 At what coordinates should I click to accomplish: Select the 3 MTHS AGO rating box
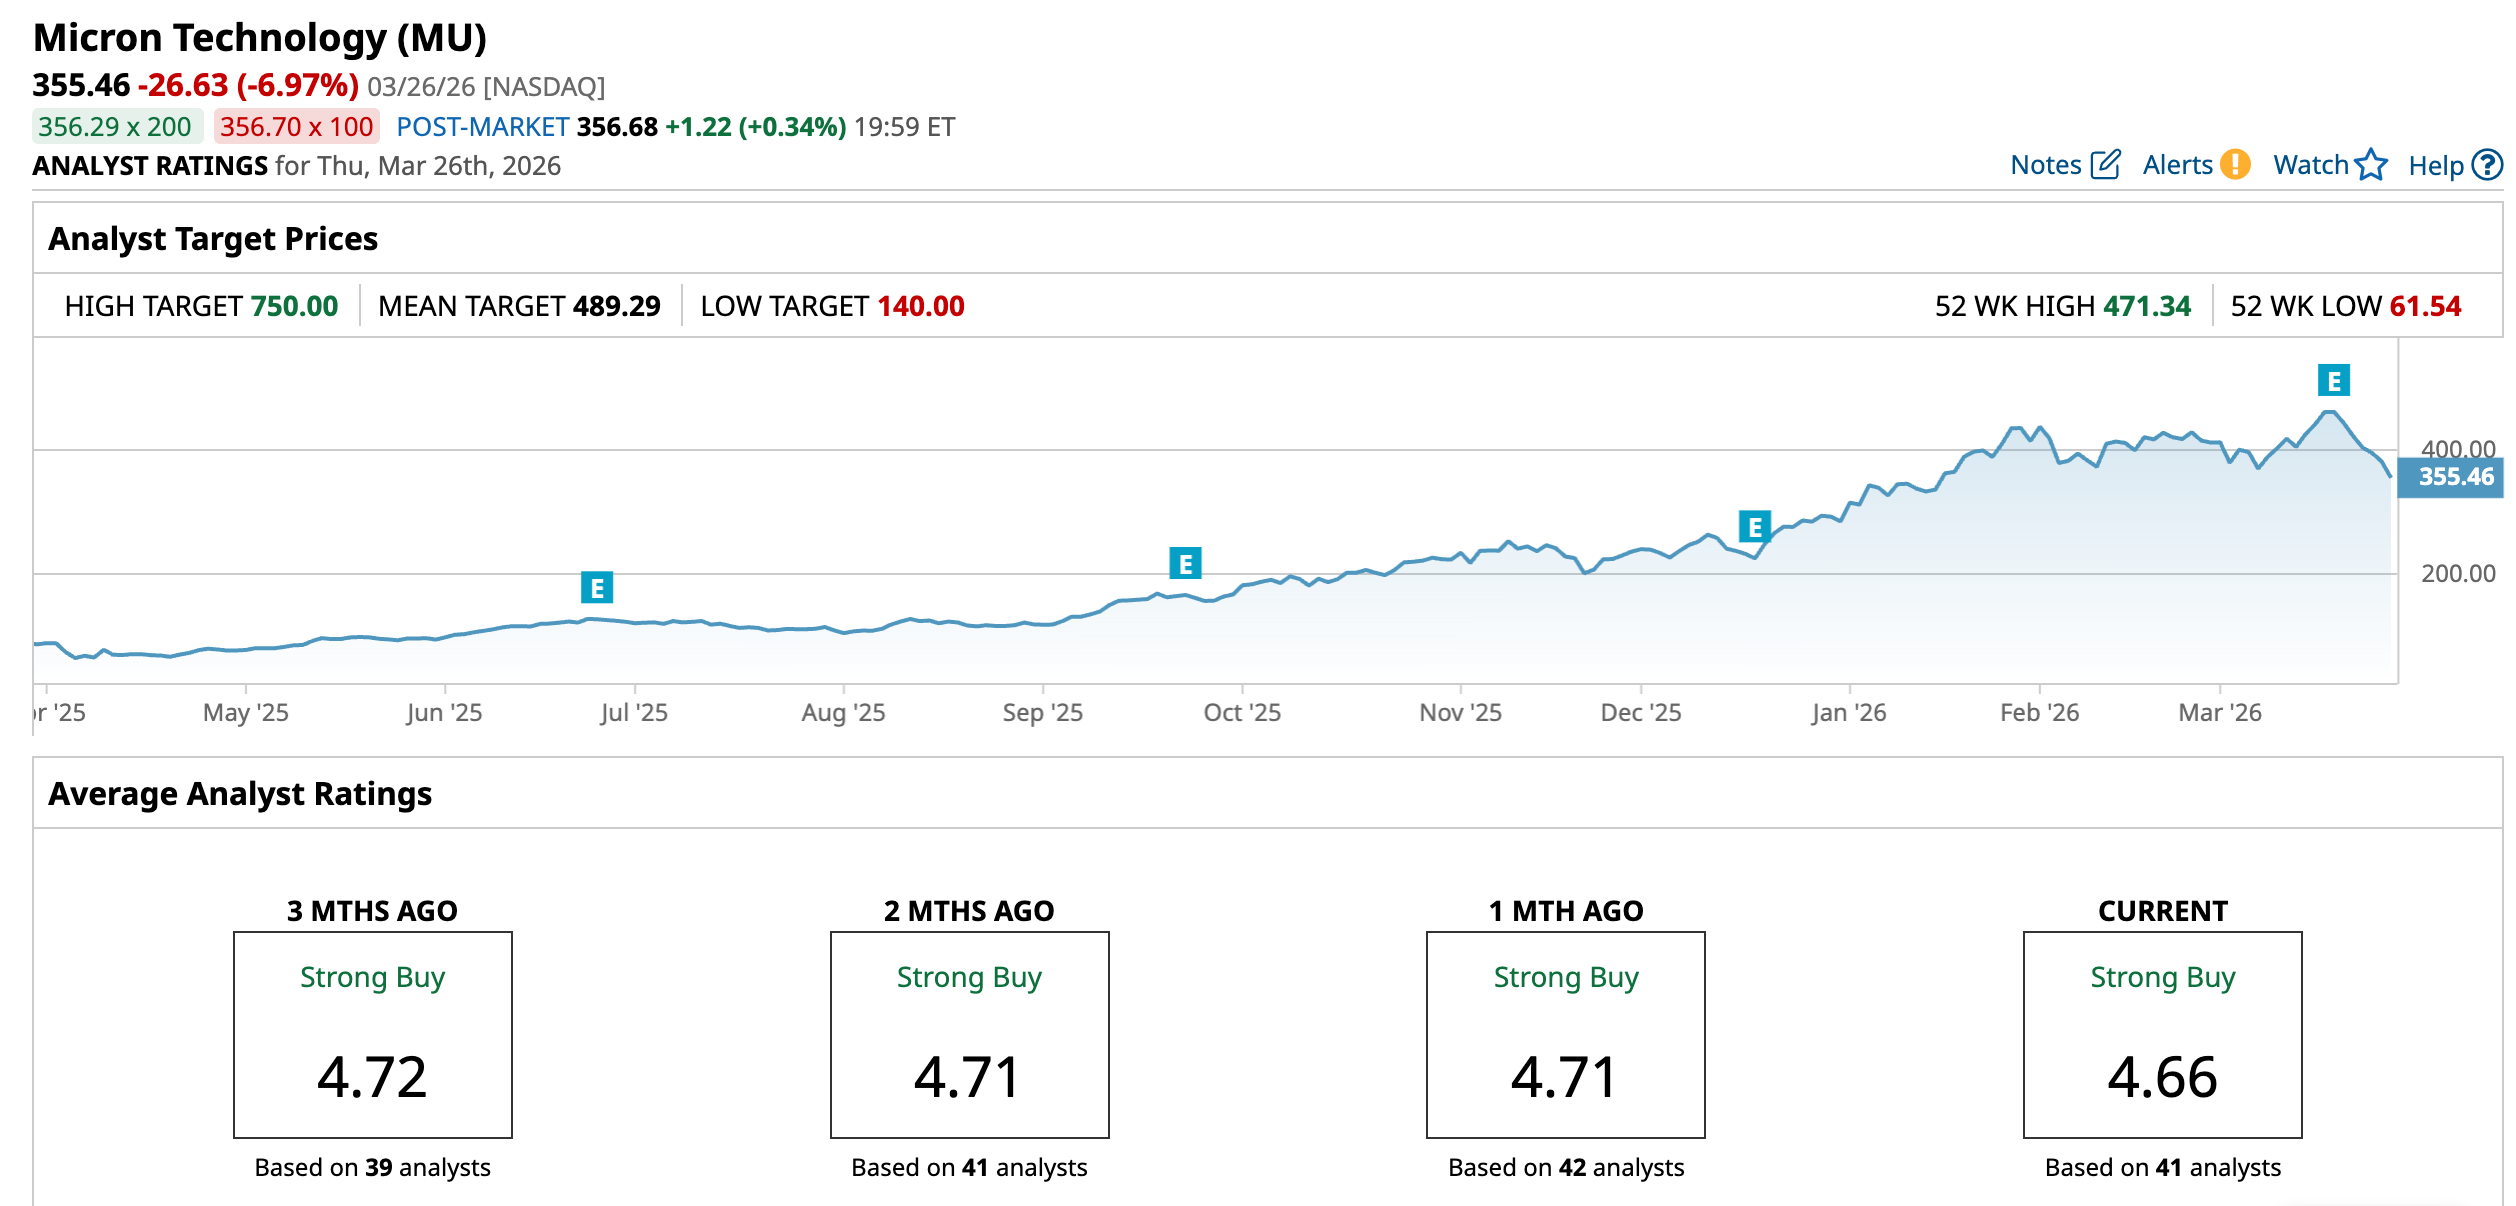[372, 1034]
